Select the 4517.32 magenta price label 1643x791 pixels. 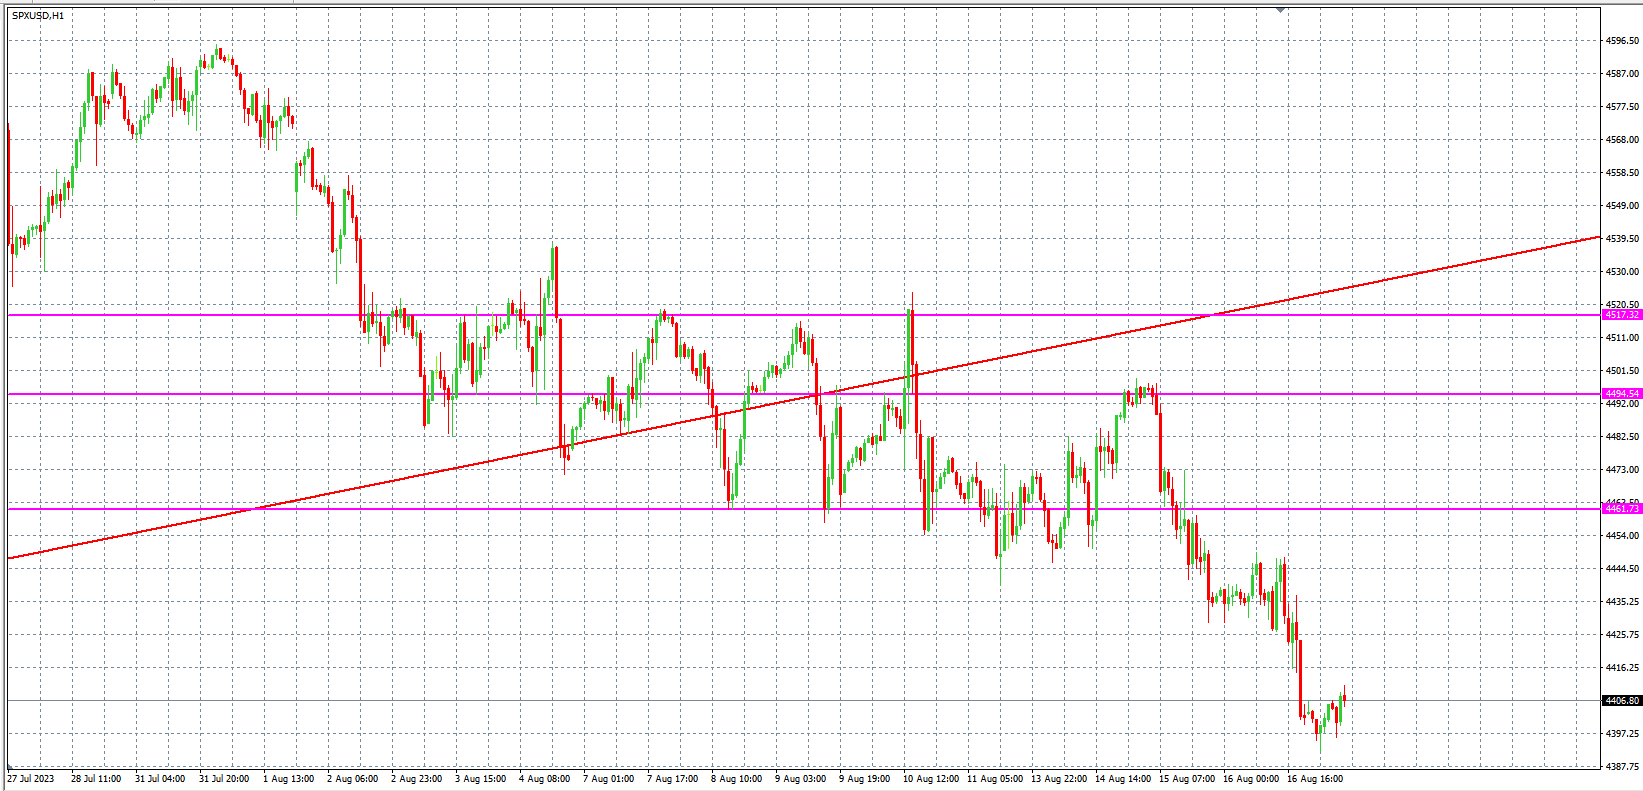[1621, 315]
